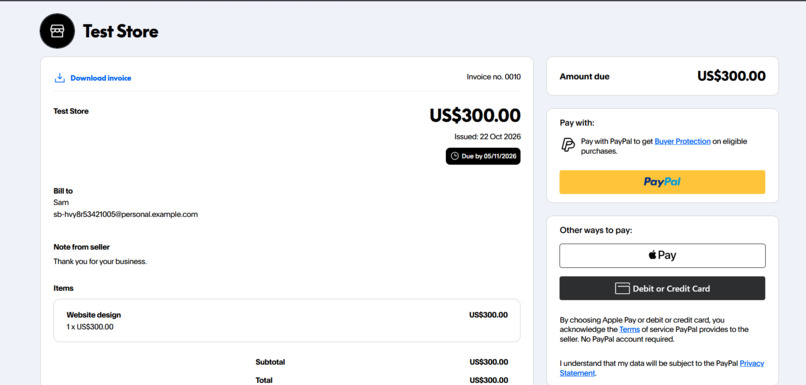806x385 pixels.
Task: Choose Apple Pay button
Action: 662,255
